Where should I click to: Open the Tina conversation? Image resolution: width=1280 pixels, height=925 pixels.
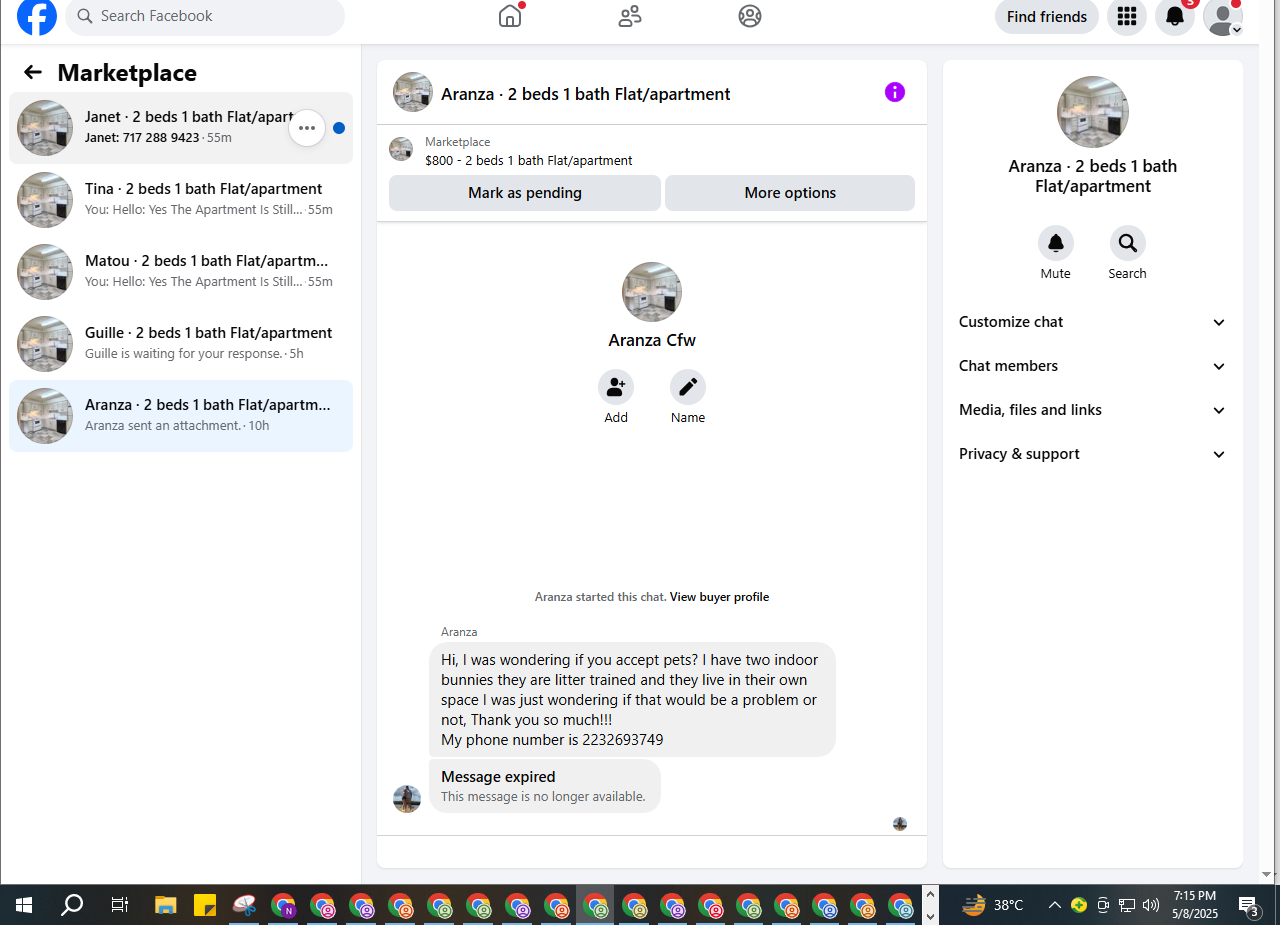point(181,200)
